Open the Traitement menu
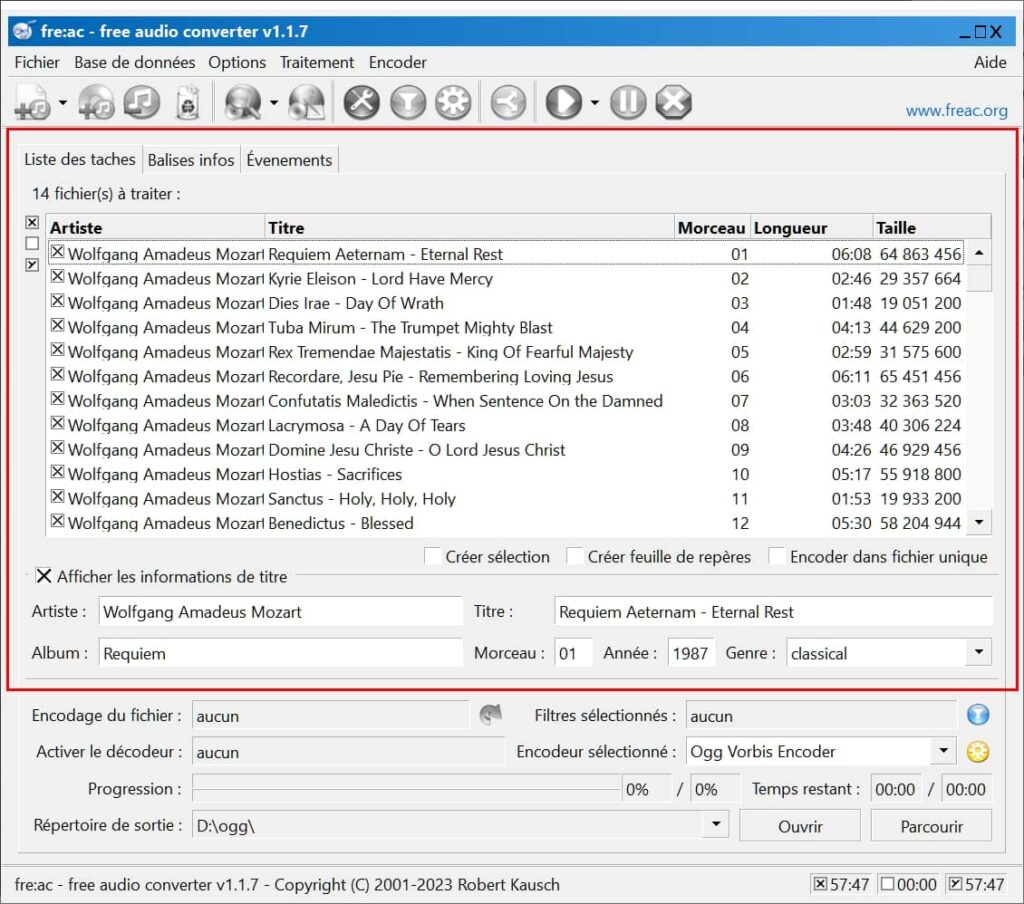 317,62
